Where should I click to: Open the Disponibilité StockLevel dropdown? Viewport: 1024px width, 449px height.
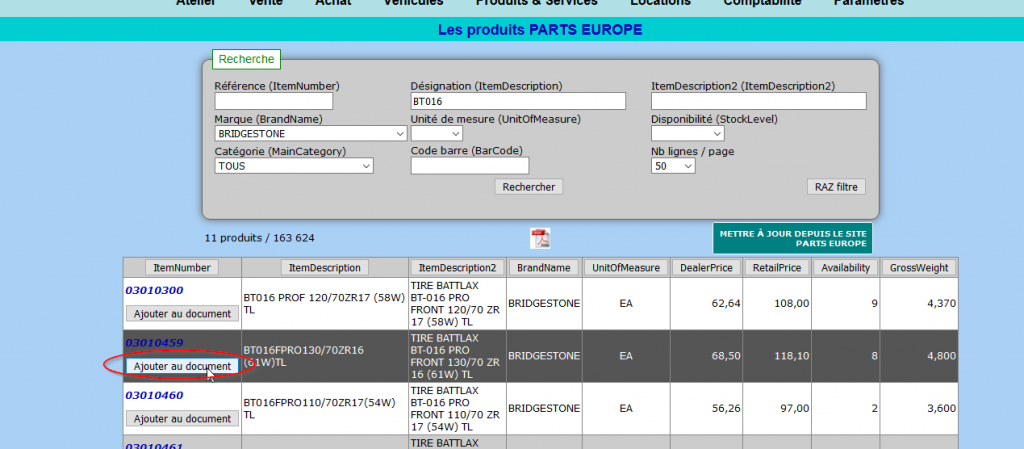point(688,134)
